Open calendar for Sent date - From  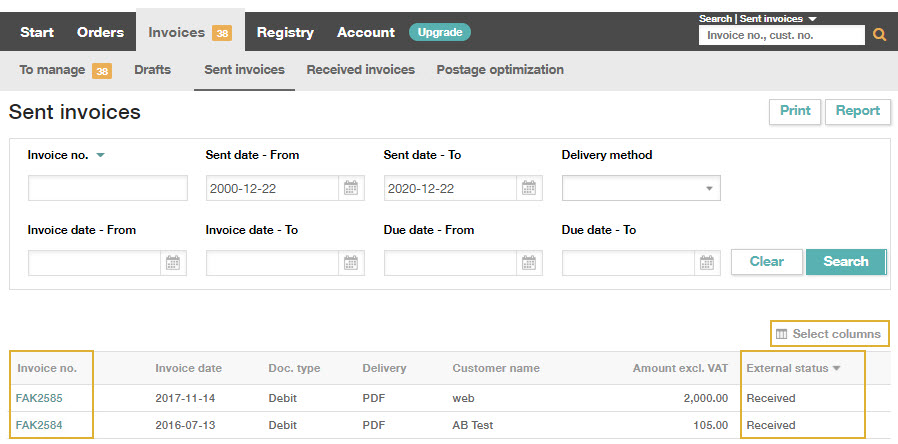pyautogui.click(x=351, y=188)
